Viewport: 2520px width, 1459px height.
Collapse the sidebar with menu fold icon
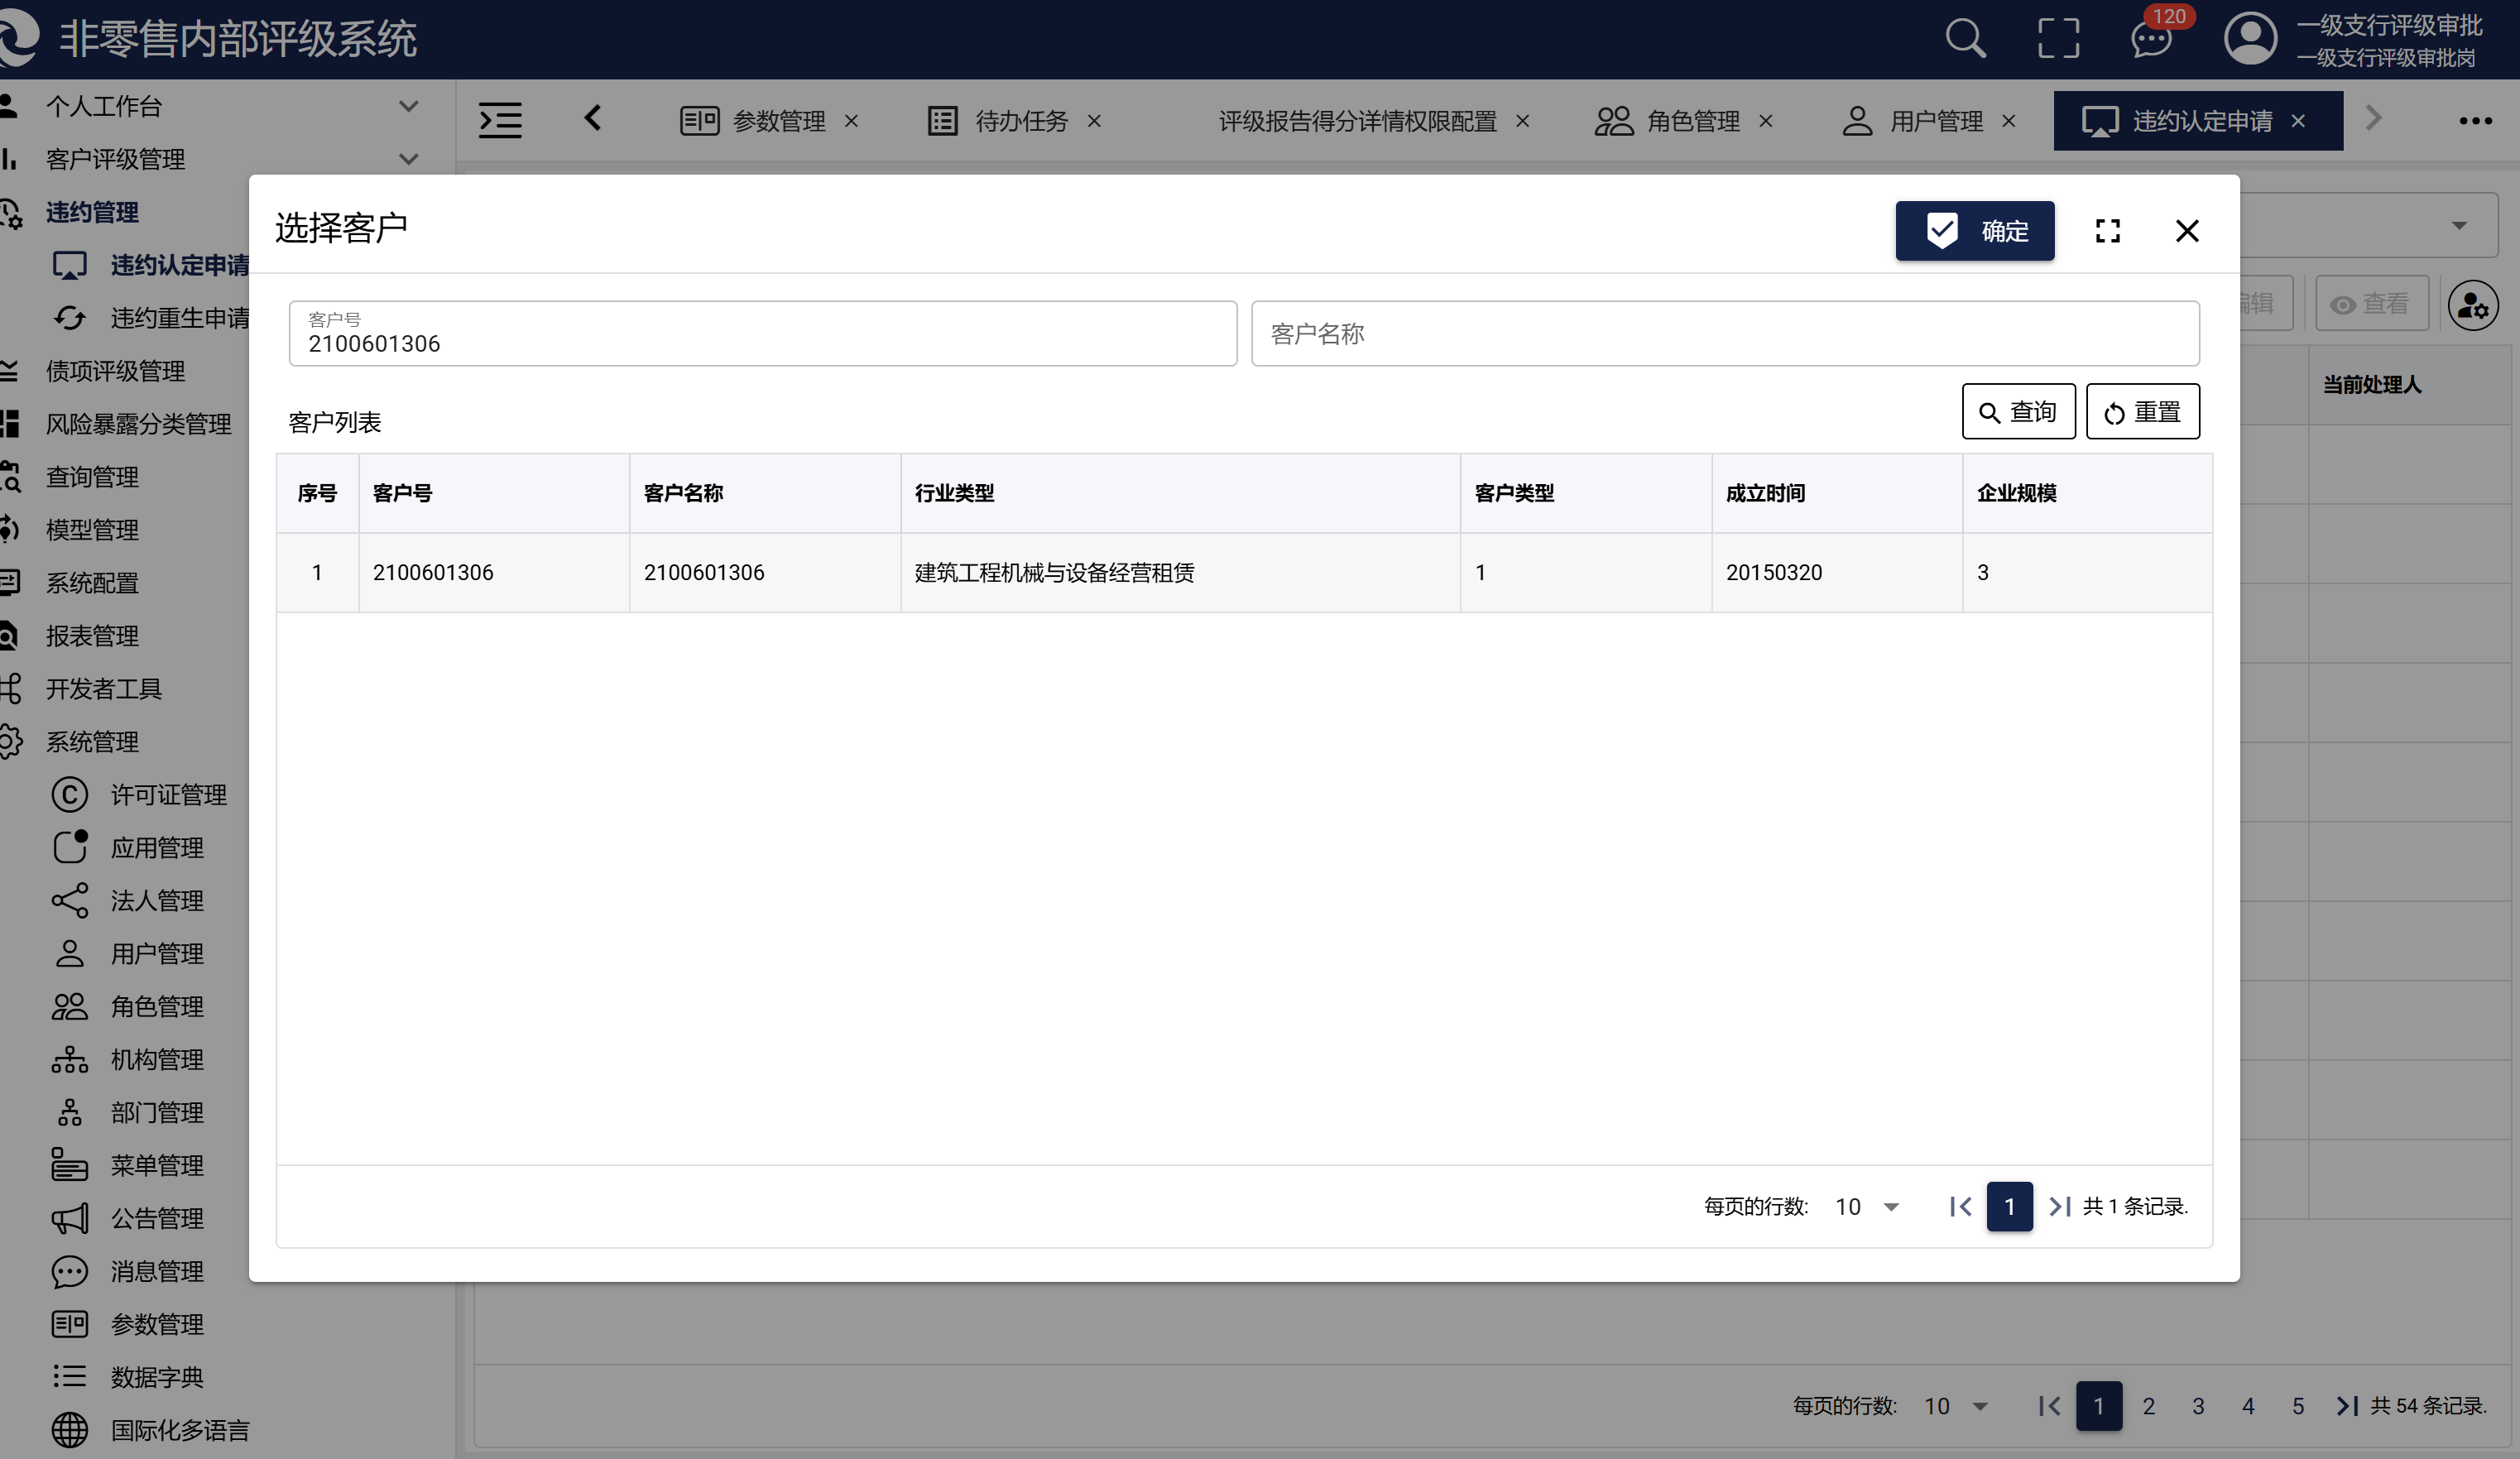(500, 120)
